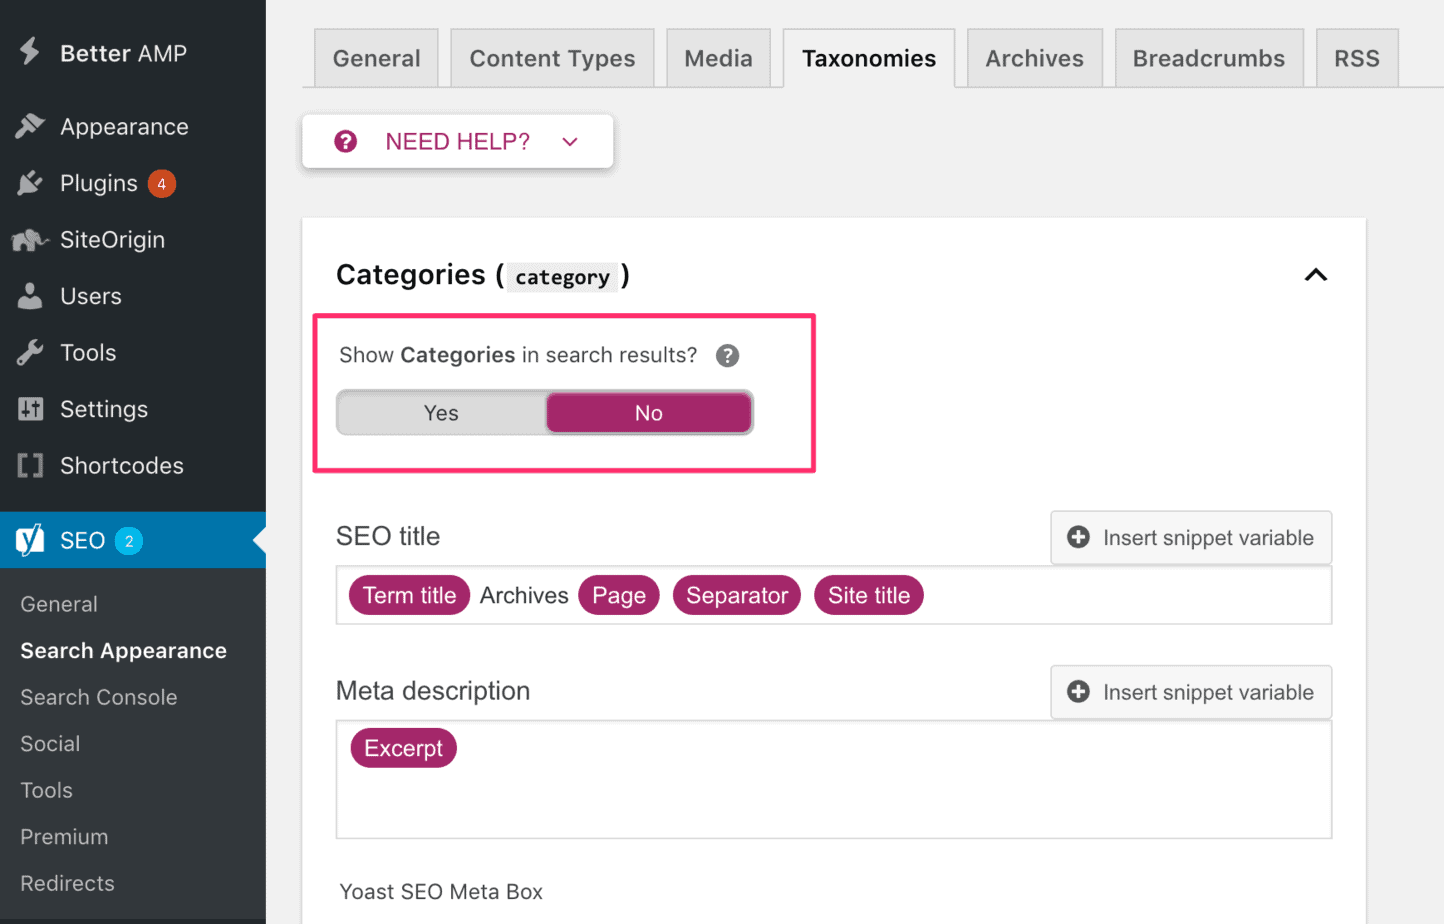1444x924 pixels.
Task: Remove the Separator variable pill
Action: [x=737, y=595]
